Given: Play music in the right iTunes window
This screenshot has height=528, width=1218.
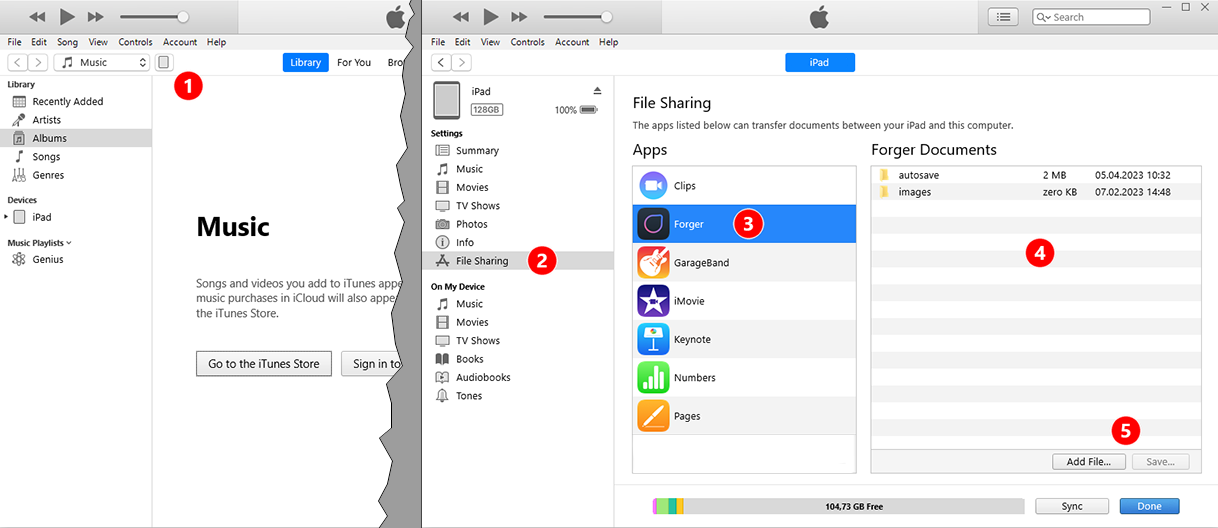Looking at the screenshot, I should pos(491,17).
